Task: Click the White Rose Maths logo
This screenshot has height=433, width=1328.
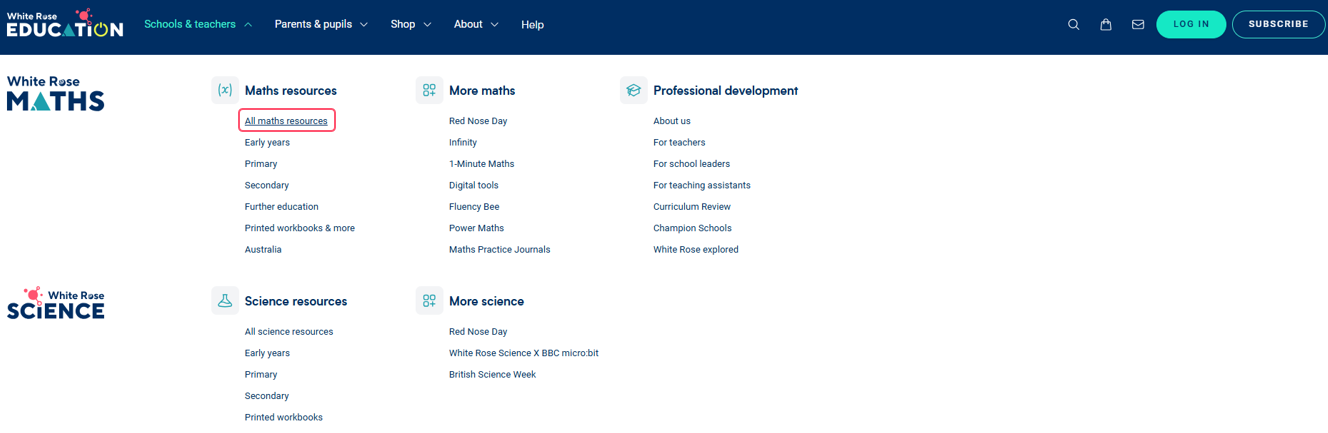Action: pyautogui.click(x=56, y=93)
